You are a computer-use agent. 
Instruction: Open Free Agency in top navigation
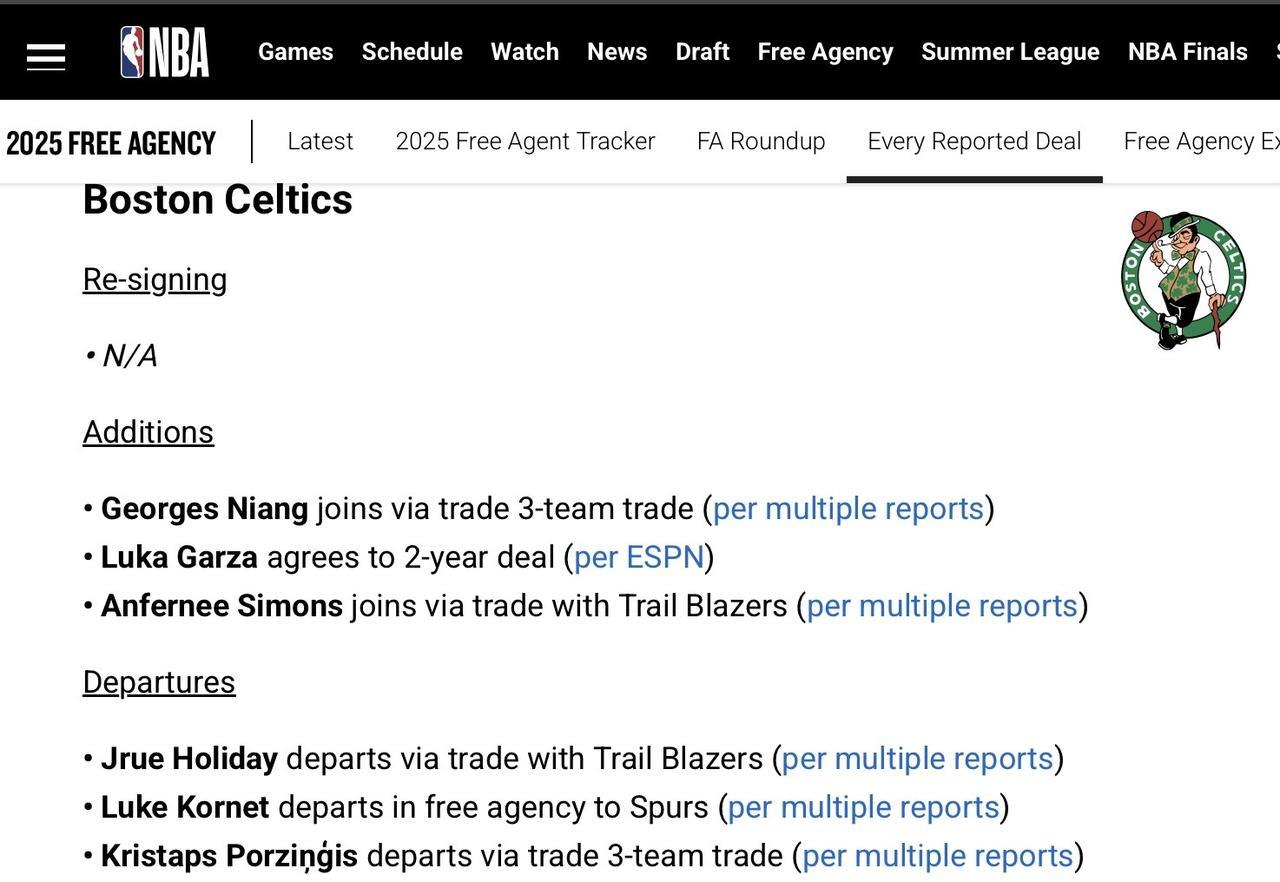[825, 52]
